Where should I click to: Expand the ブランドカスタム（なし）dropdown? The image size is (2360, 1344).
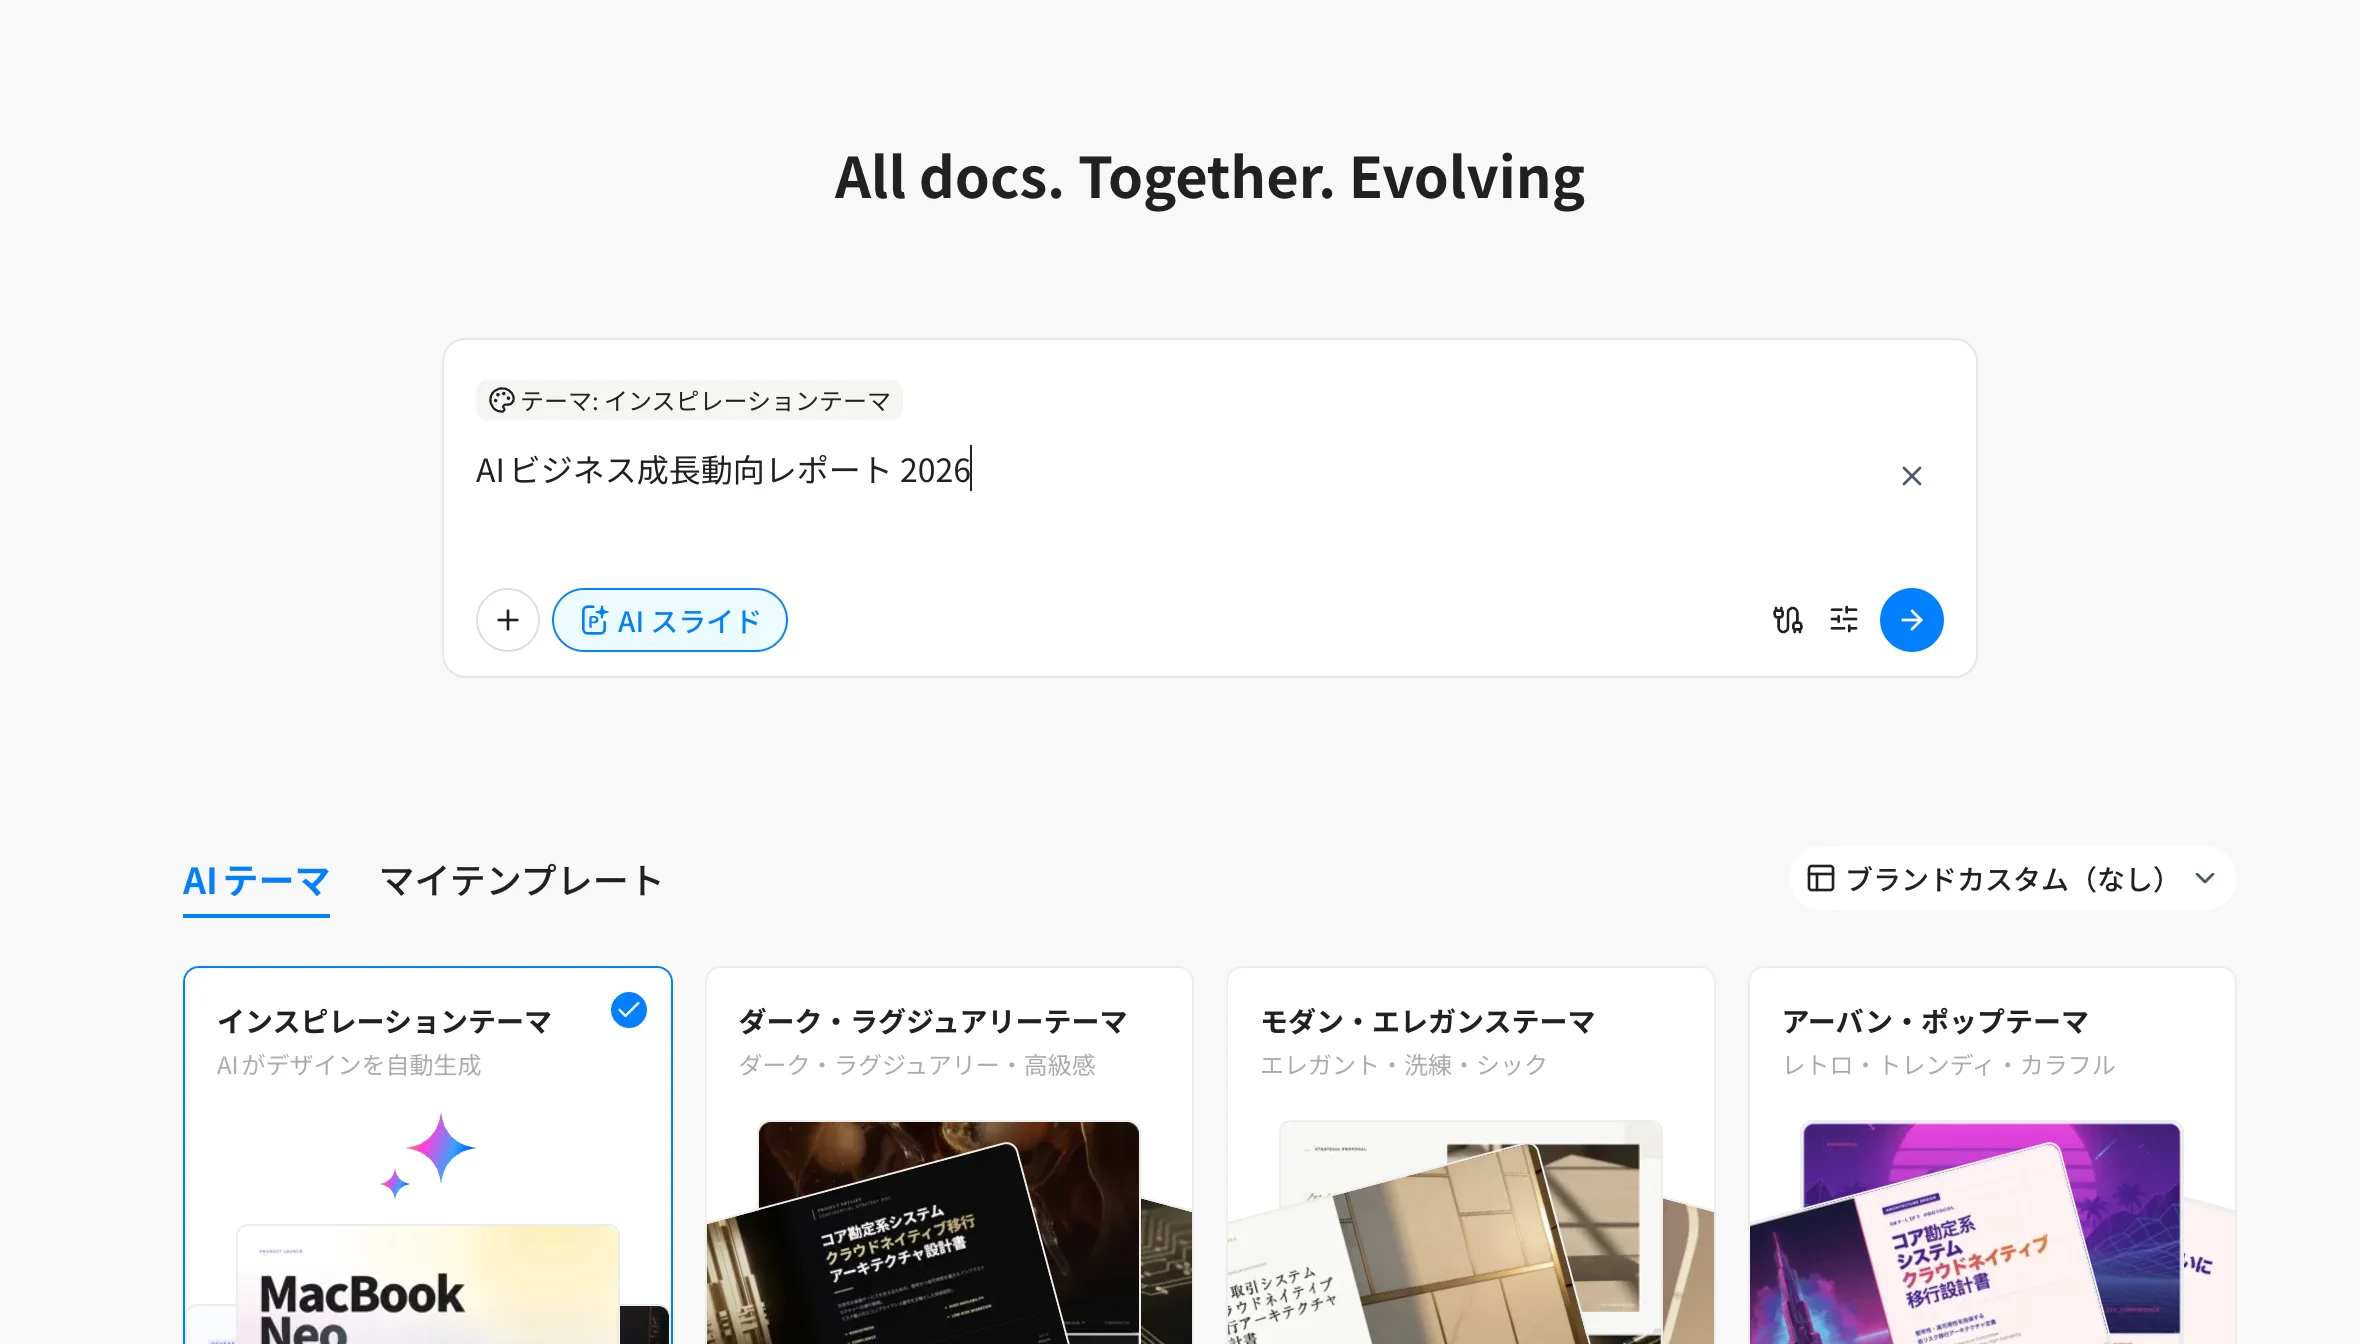pos(2012,878)
